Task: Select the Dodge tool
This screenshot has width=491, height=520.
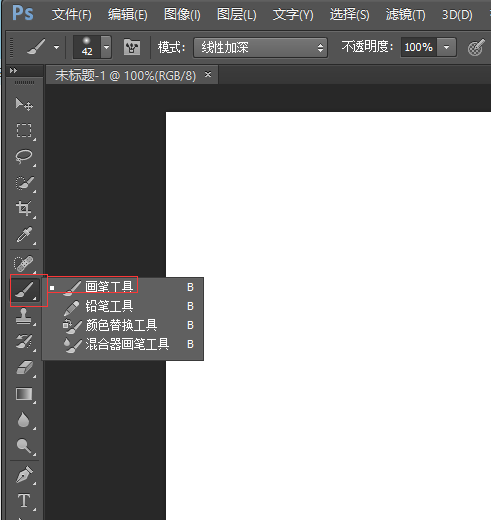Action: (x=24, y=446)
